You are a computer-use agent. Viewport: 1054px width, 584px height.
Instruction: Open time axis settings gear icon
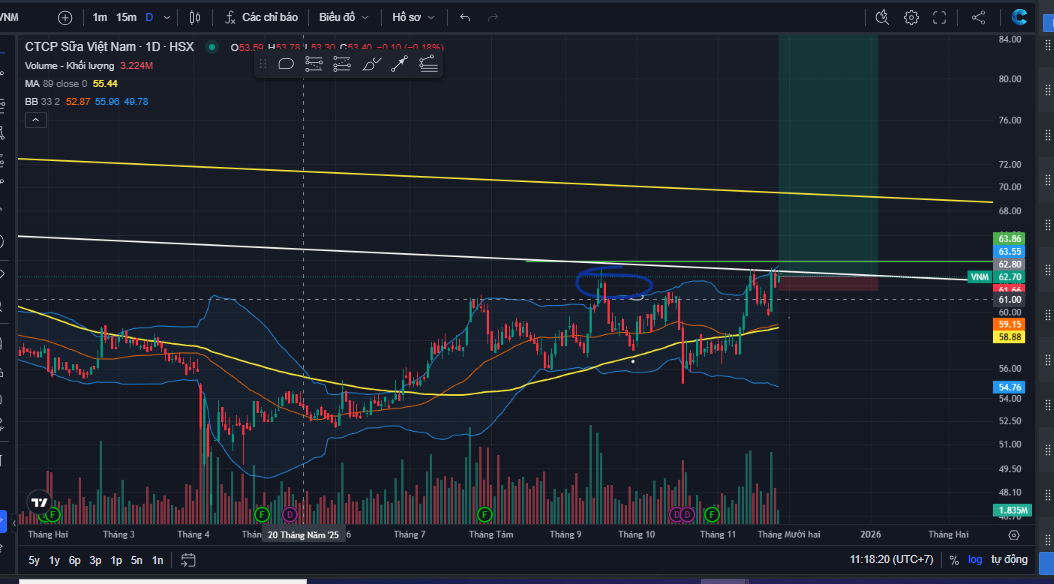(1014, 535)
